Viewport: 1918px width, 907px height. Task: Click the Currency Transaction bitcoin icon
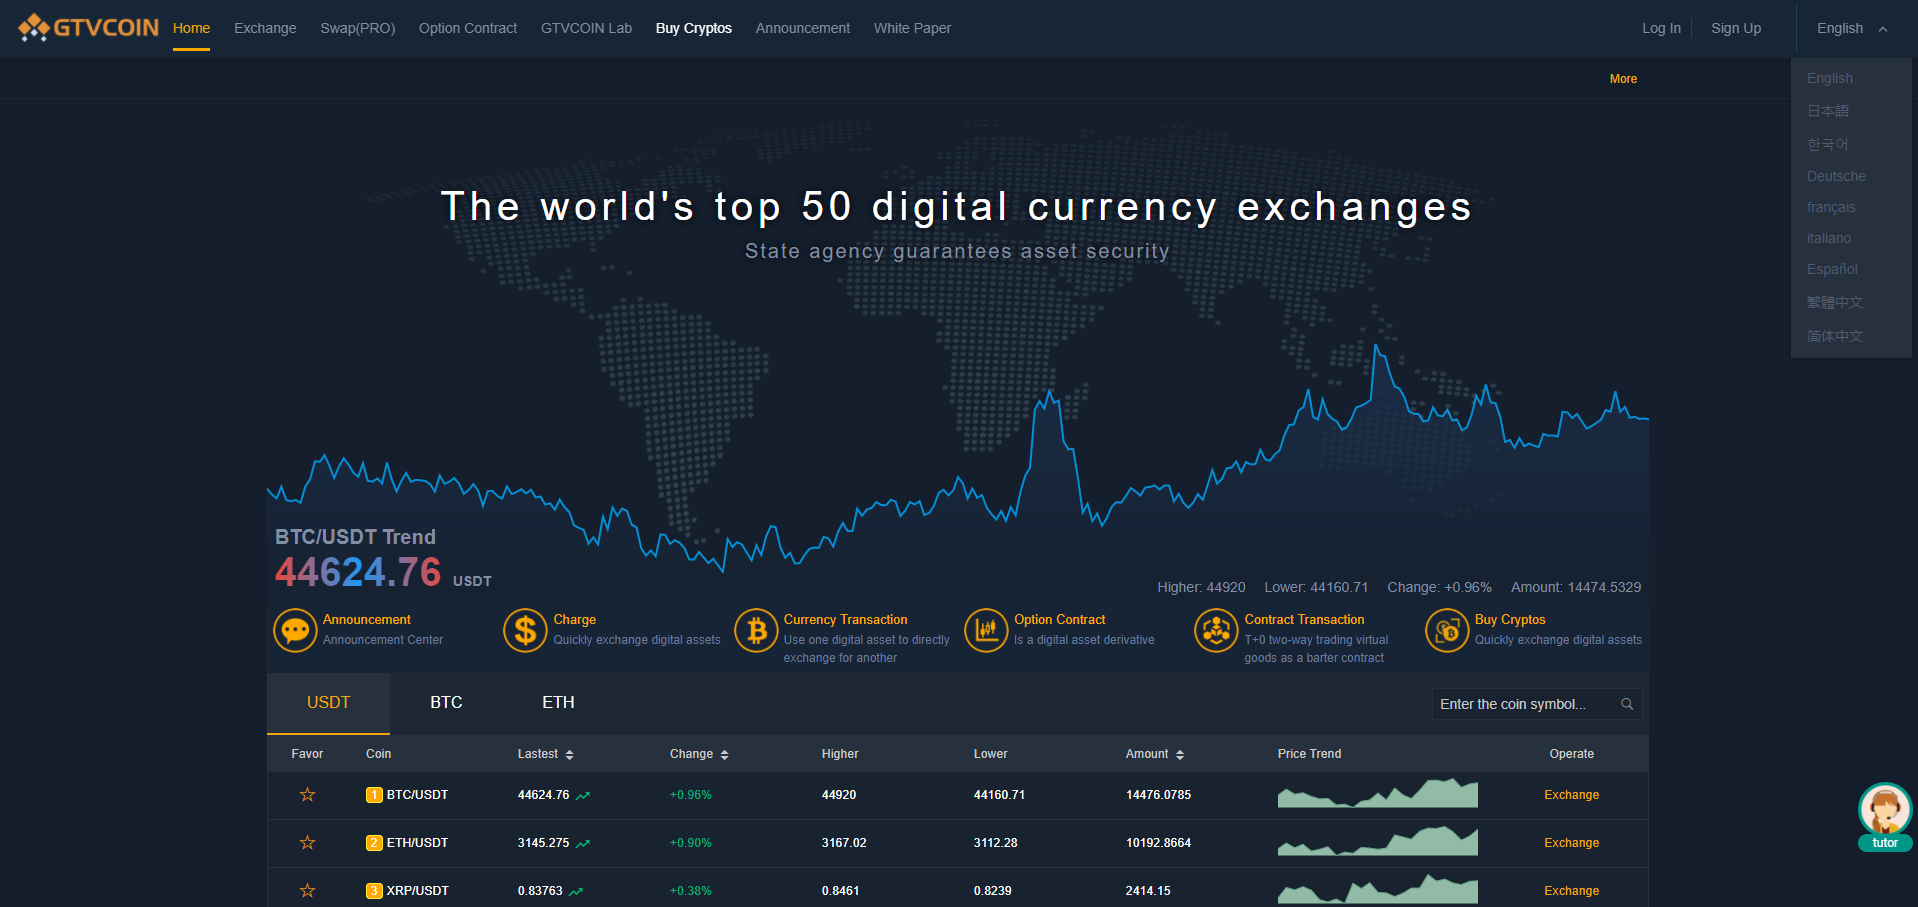(x=756, y=630)
